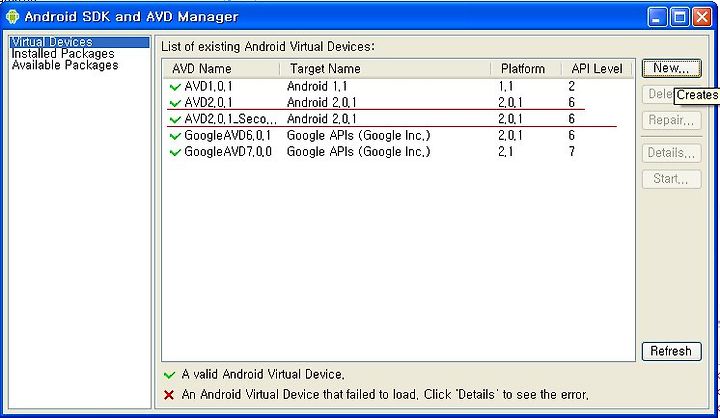The image size is (720, 418).
Task: Click the green valid-device legend checkmark
Action: 169,375
